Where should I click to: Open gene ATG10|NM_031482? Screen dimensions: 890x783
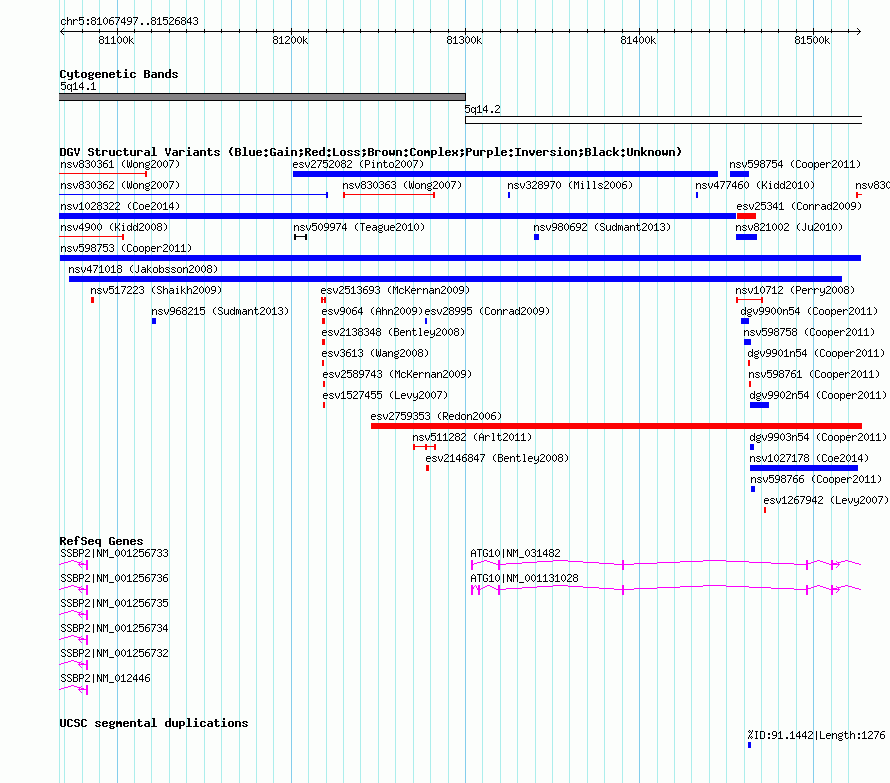(x=515, y=553)
